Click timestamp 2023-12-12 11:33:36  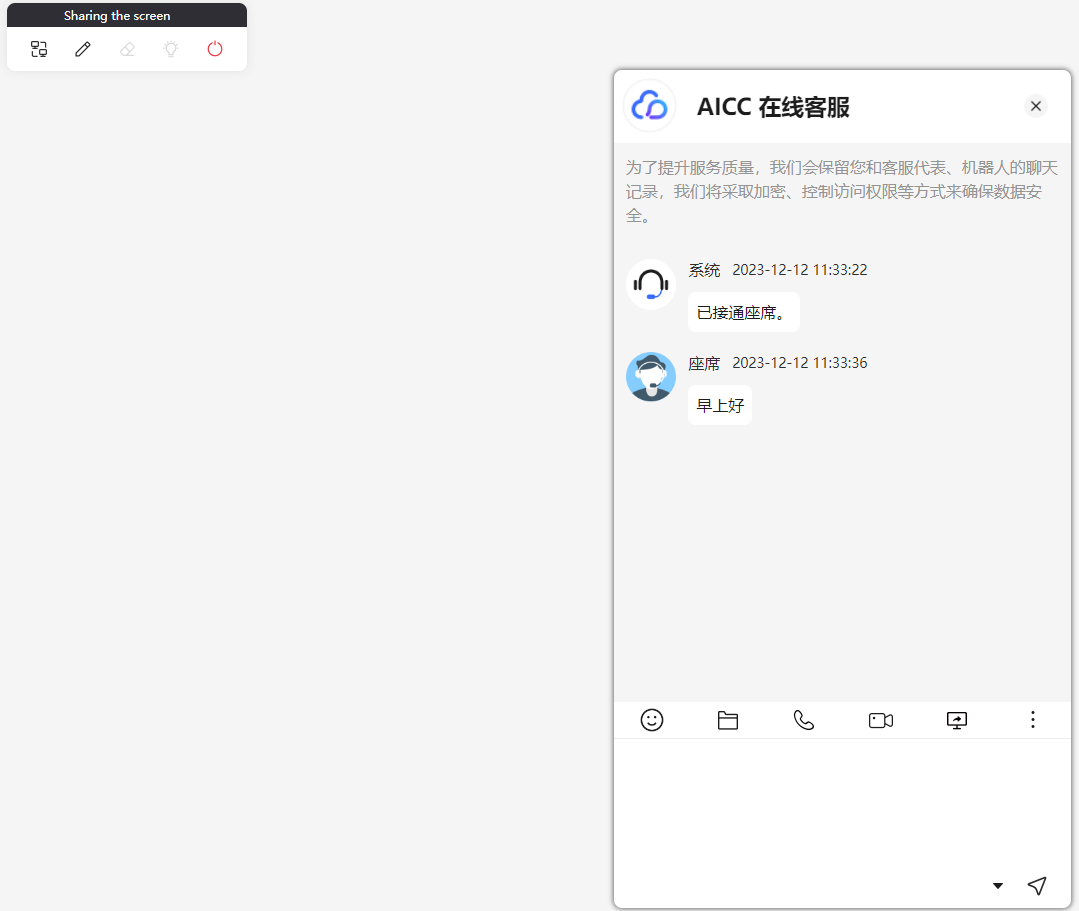point(800,363)
